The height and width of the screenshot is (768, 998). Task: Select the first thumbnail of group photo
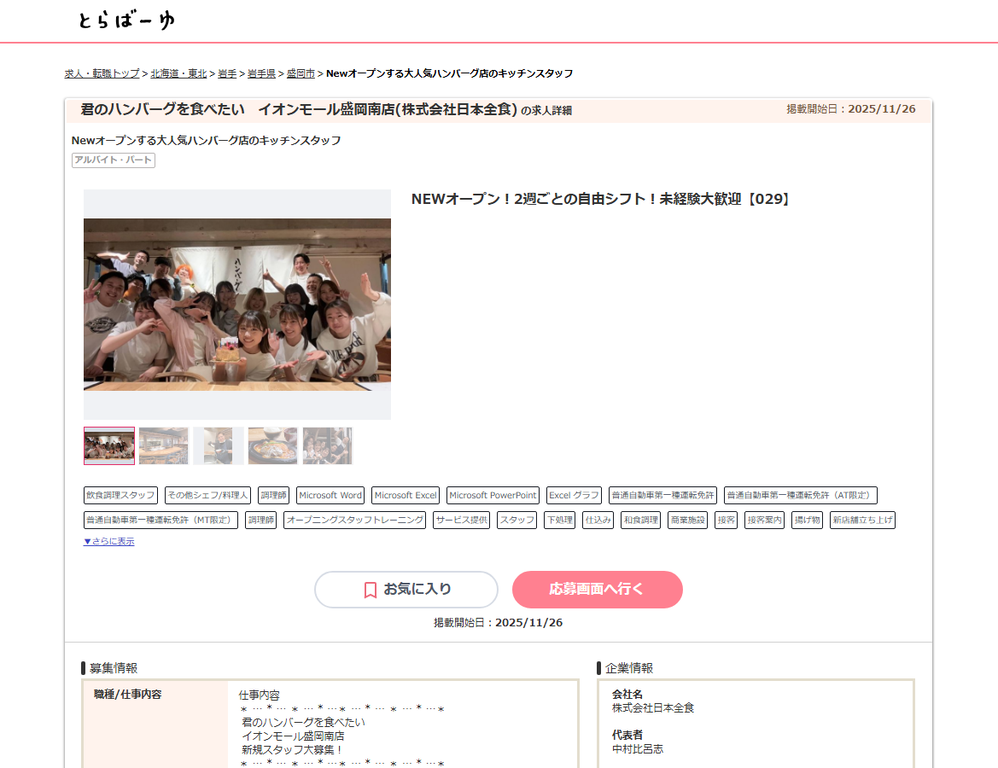click(x=109, y=445)
